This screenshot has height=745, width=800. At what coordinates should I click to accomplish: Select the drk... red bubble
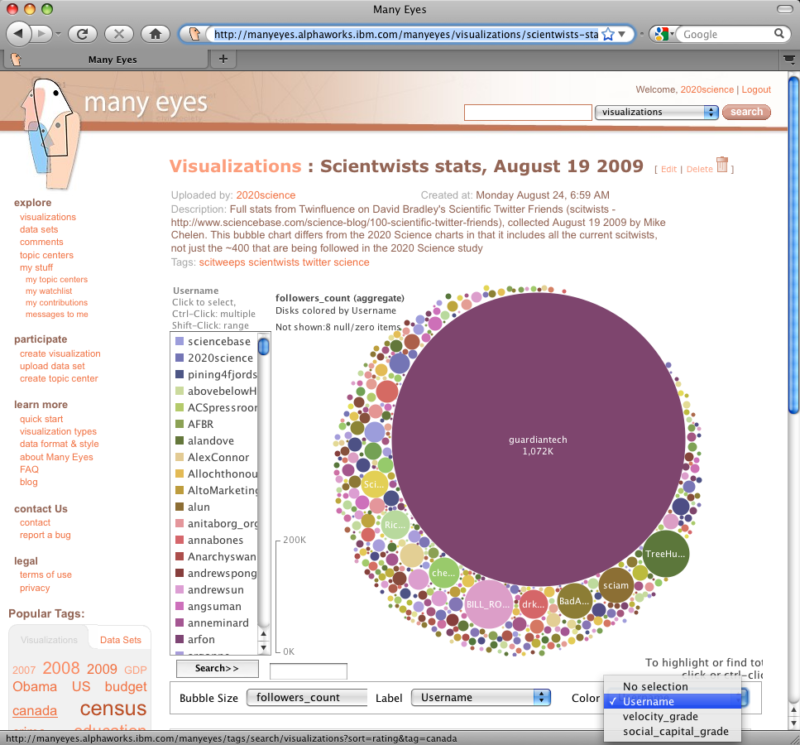pyautogui.click(x=533, y=604)
